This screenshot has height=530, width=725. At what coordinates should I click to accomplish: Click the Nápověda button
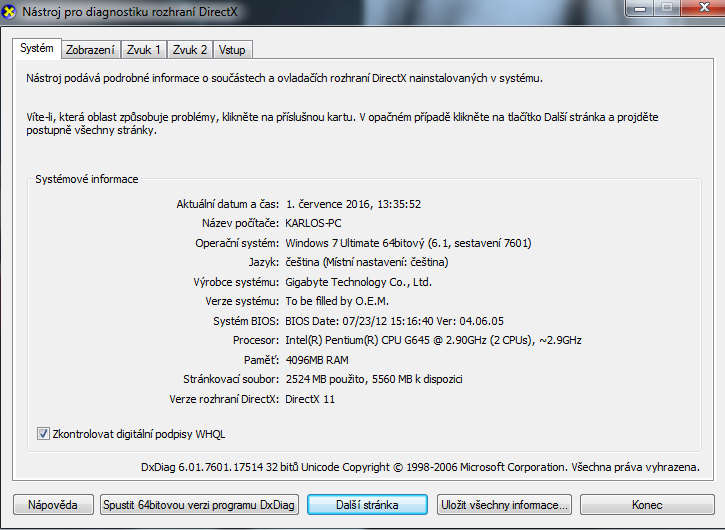(x=53, y=505)
